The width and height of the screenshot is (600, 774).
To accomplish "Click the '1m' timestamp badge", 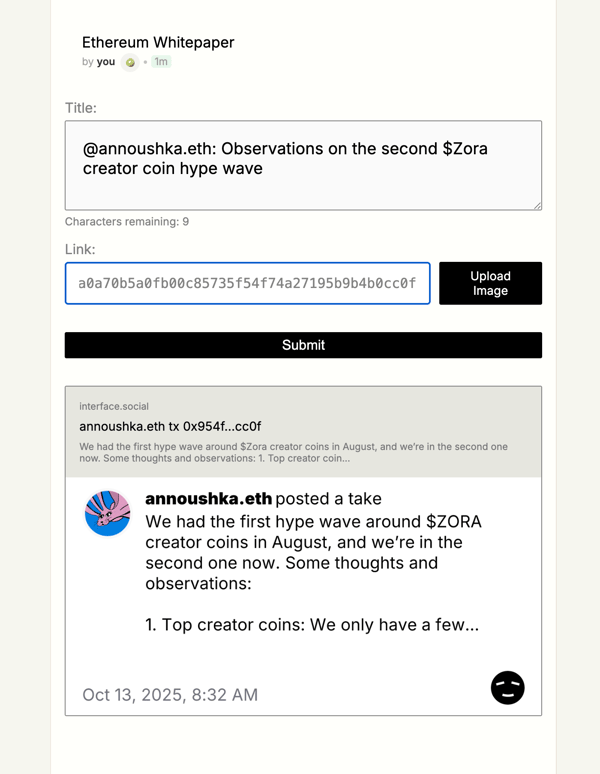I will pyautogui.click(x=161, y=62).
